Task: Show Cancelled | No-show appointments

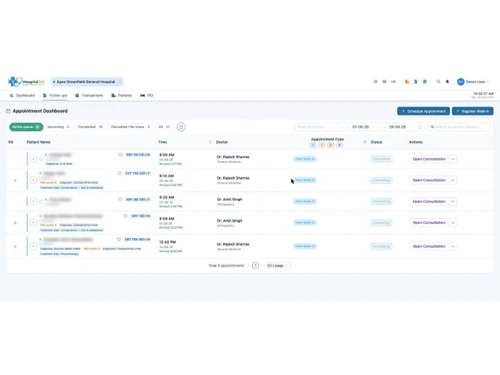Action: click(x=130, y=127)
